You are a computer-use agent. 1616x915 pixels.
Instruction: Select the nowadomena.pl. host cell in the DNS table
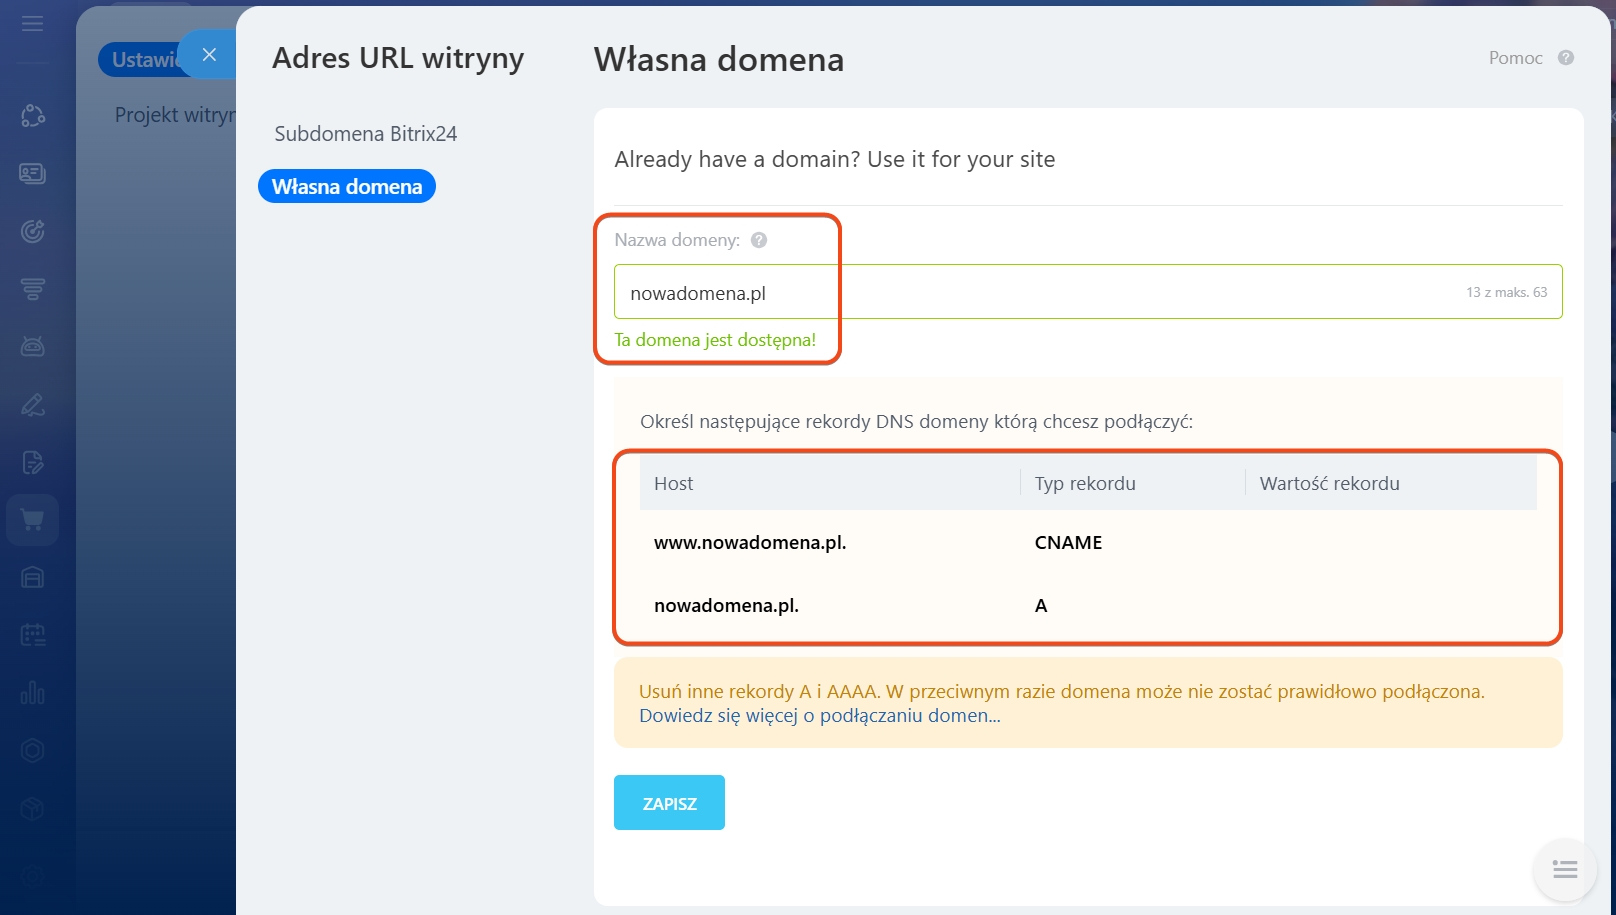click(726, 606)
